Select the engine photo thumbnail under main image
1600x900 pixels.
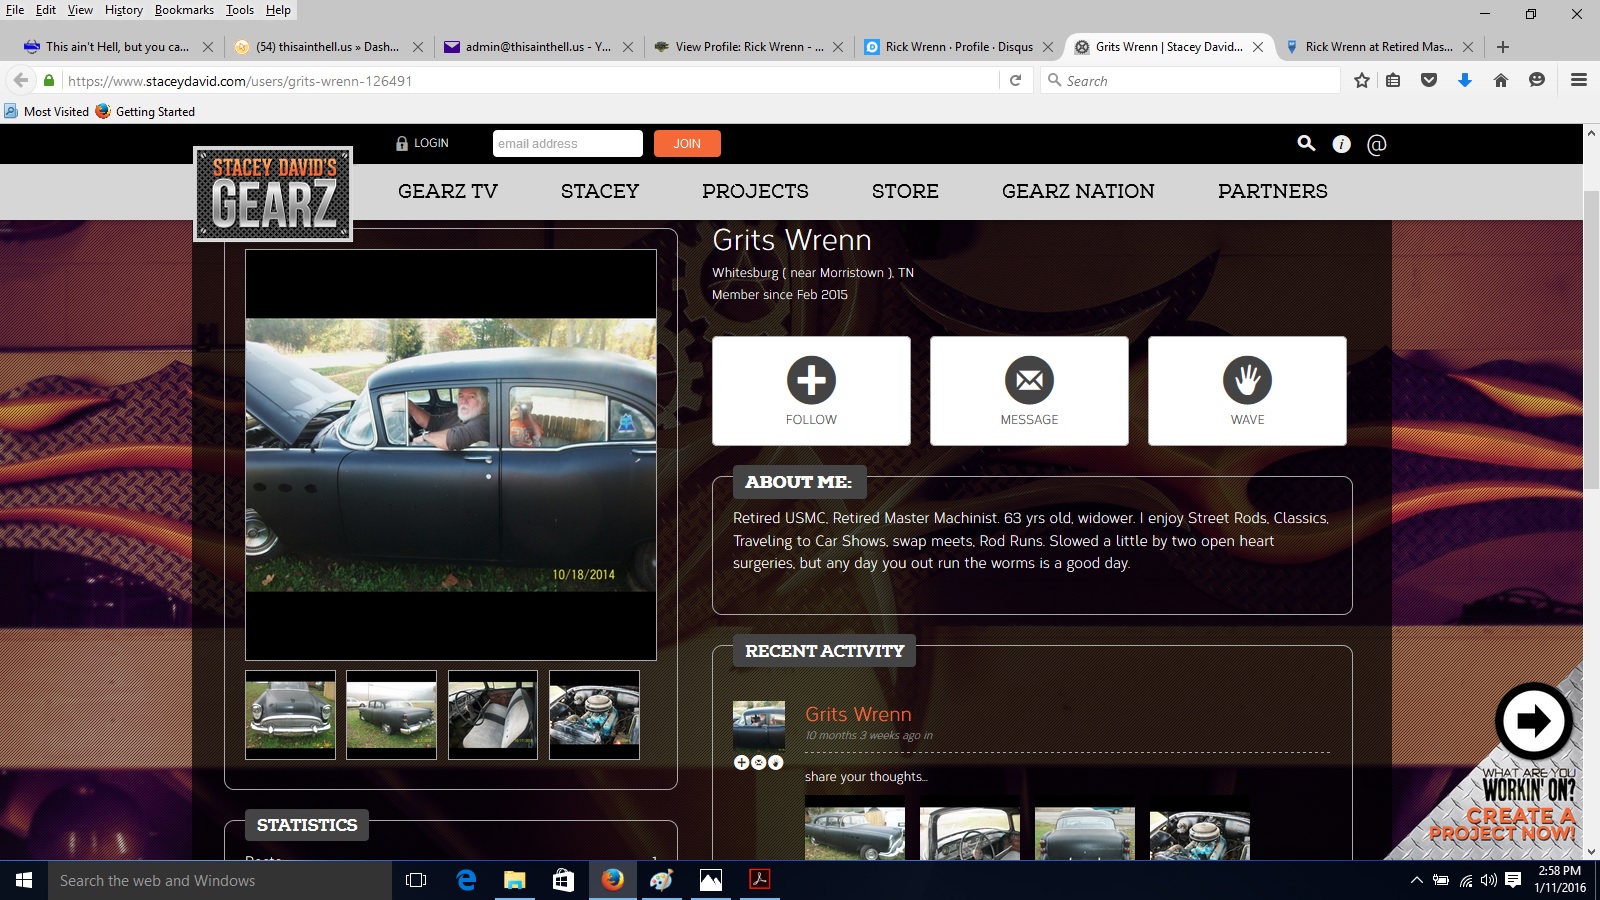594,715
